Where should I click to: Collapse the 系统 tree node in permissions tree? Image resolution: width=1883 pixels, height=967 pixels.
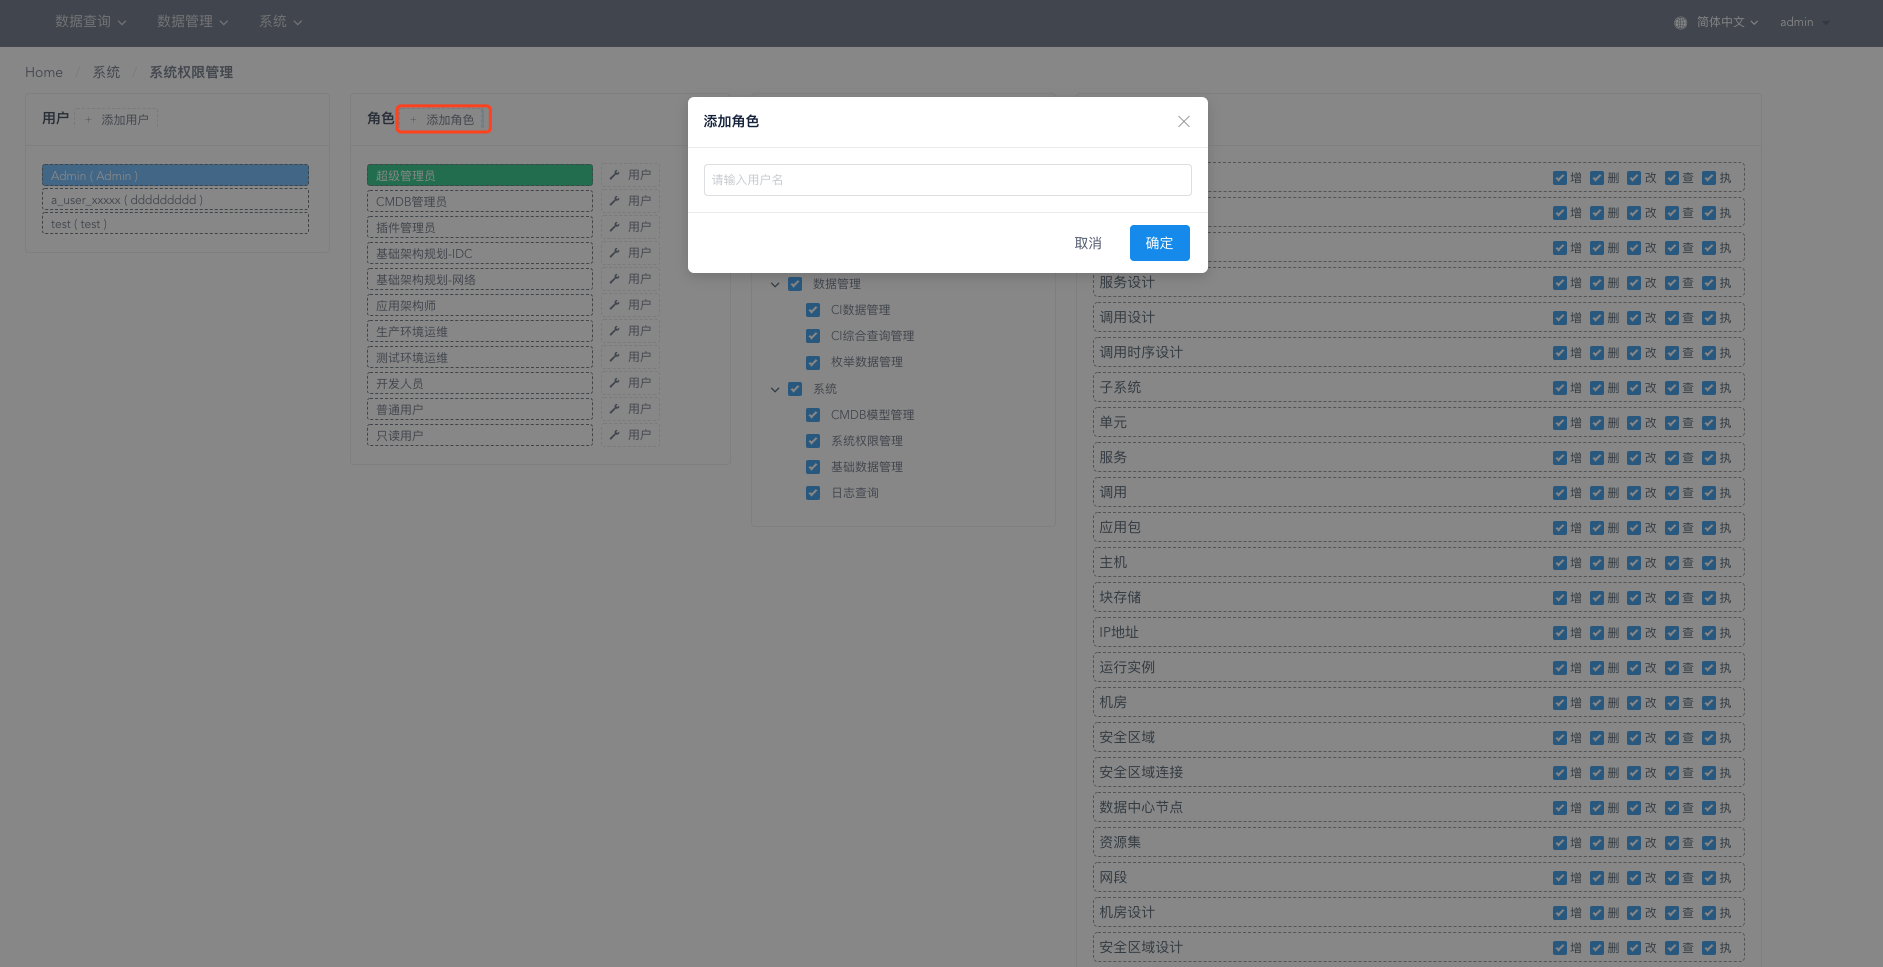[775, 390]
